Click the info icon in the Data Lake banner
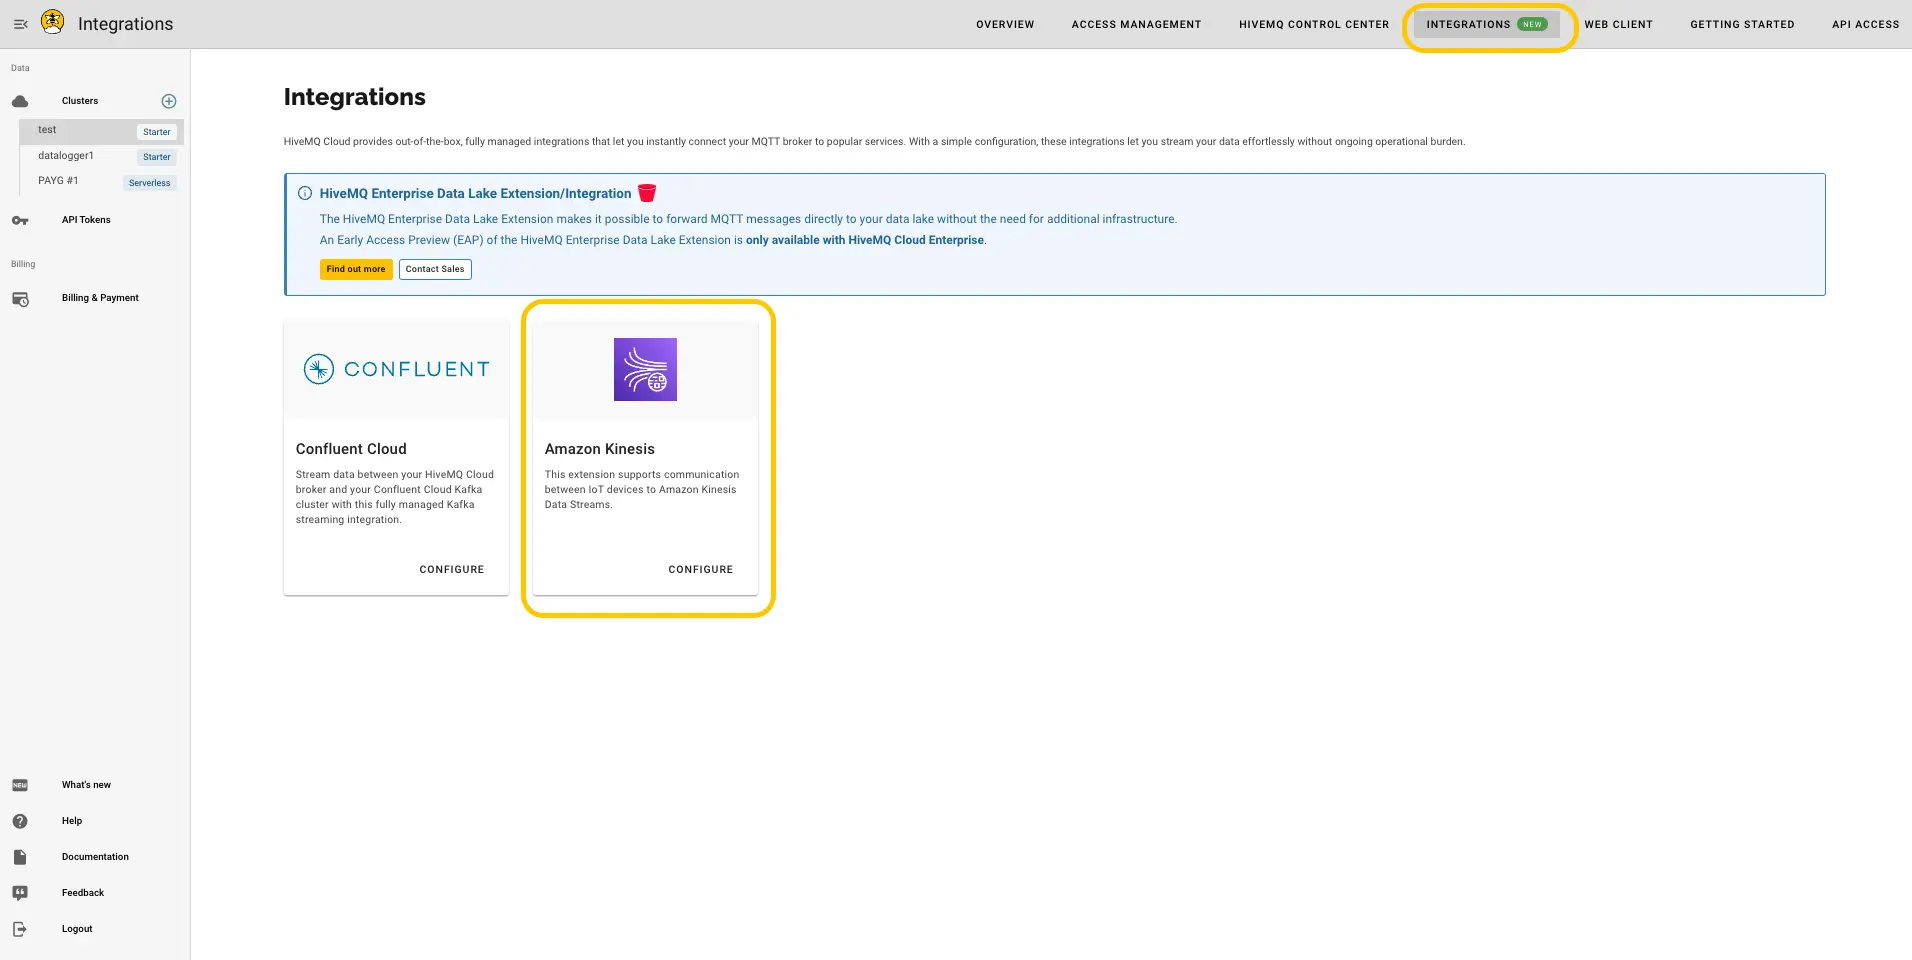The width and height of the screenshot is (1912, 960). 305,193
